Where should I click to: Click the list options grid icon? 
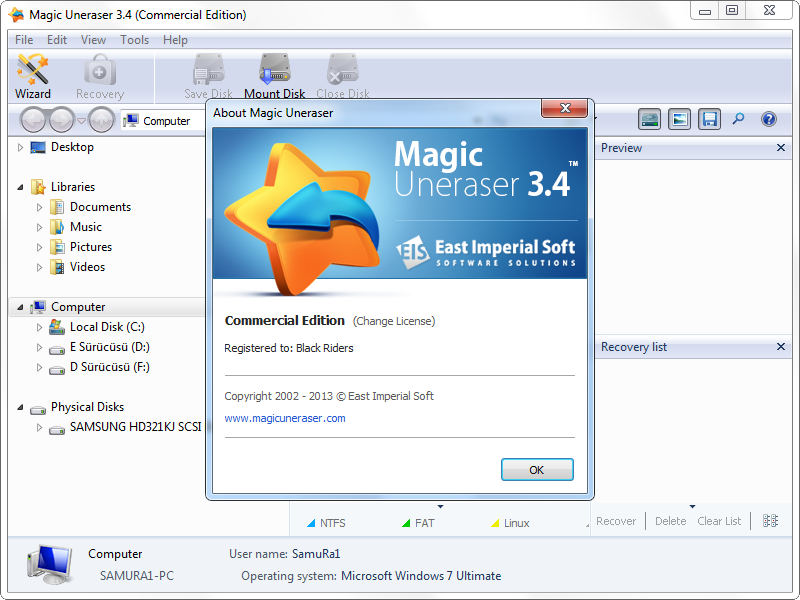click(770, 520)
